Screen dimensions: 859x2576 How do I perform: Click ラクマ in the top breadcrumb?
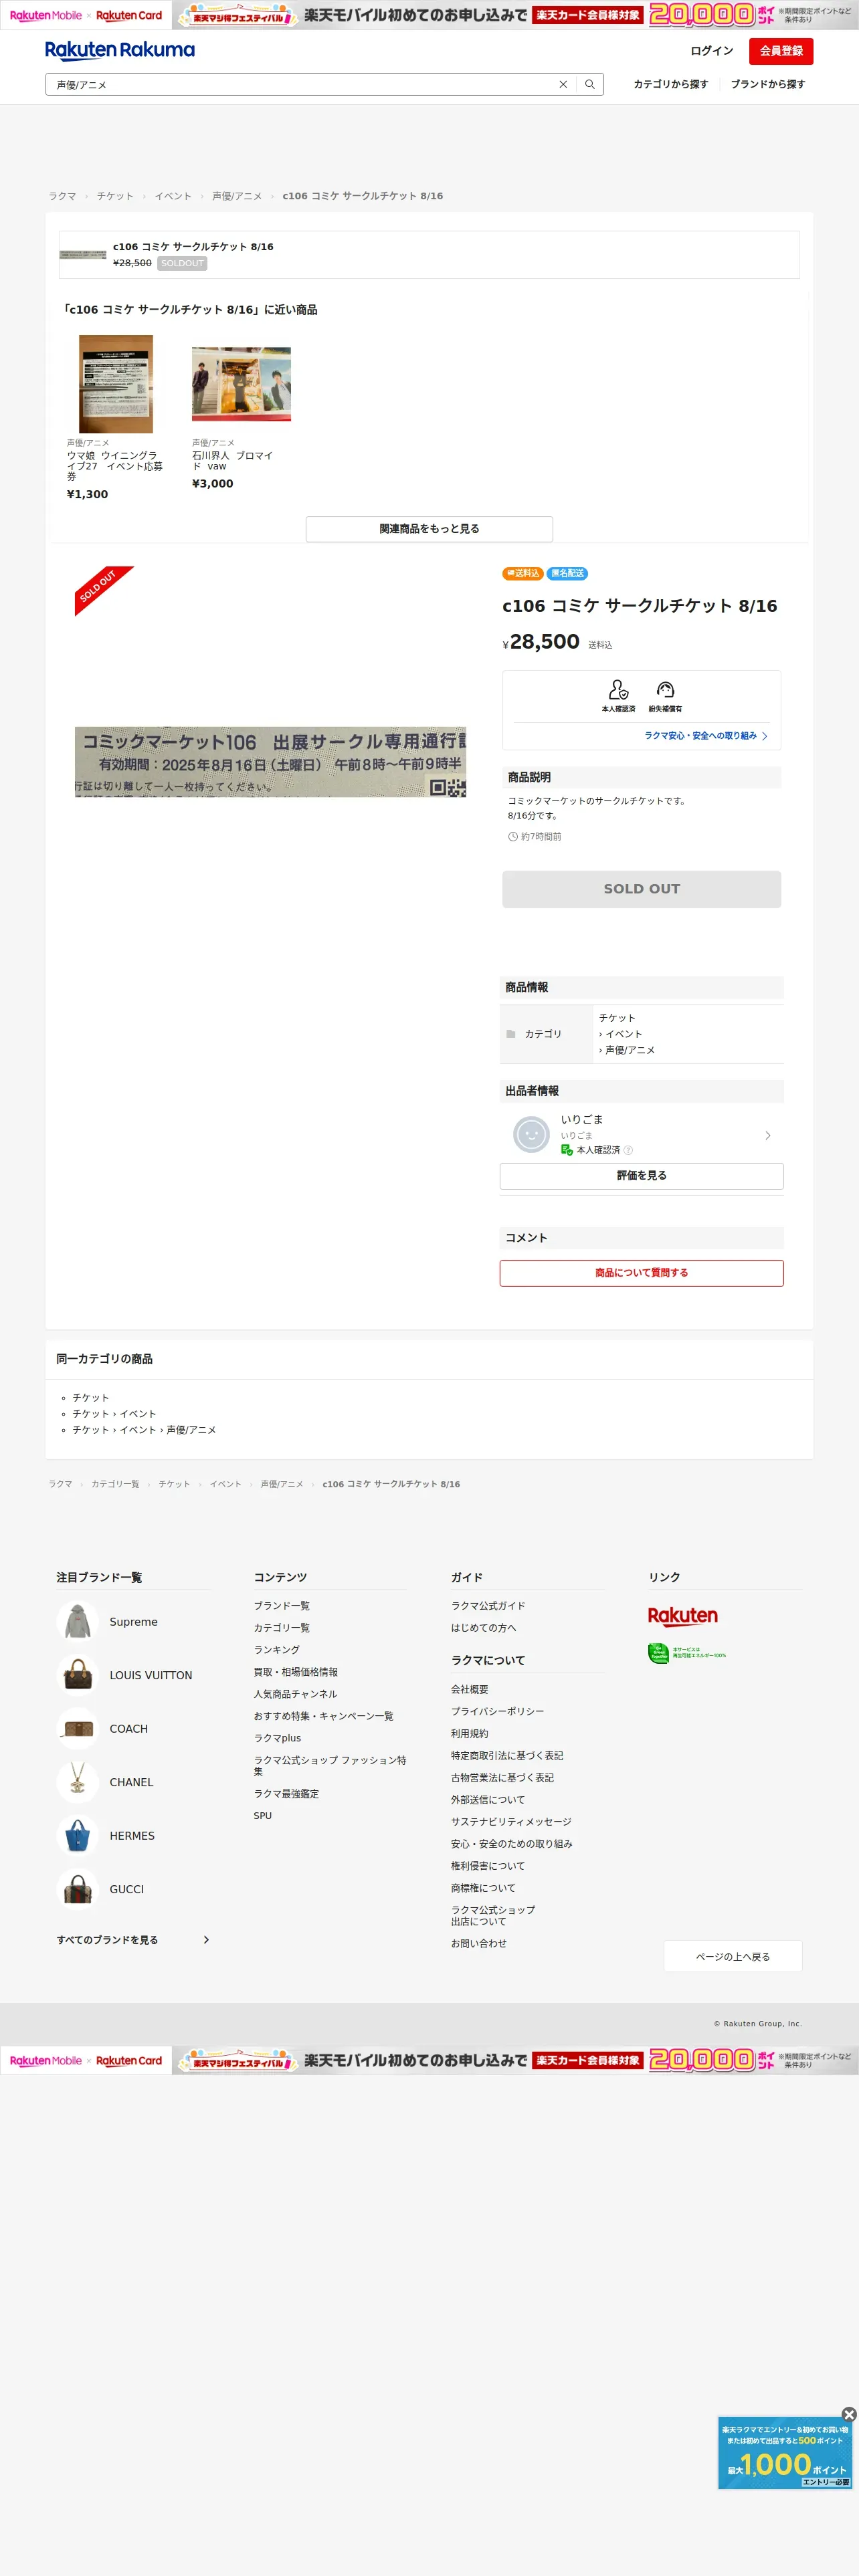[x=62, y=196]
